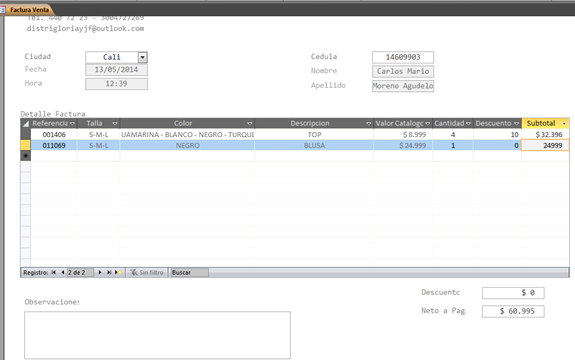Open the Ciudad combo box dropdown
This screenshot has height=360, width=575.
pyautogui.click(x=143, y=57)
